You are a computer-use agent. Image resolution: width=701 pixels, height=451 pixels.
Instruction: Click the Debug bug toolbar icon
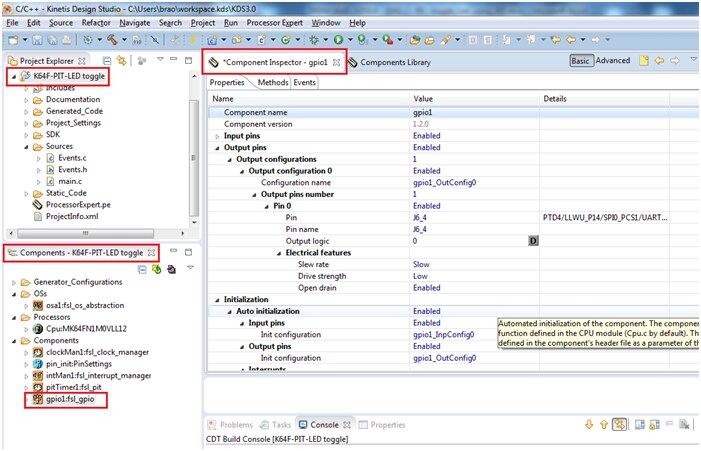pyautogui.click(x=314, y=40)
